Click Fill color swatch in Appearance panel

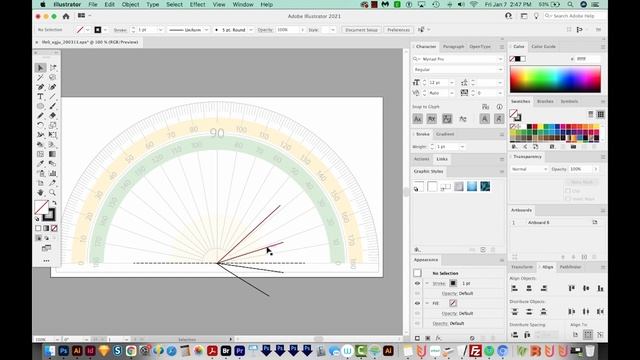(x=453, y=303)
